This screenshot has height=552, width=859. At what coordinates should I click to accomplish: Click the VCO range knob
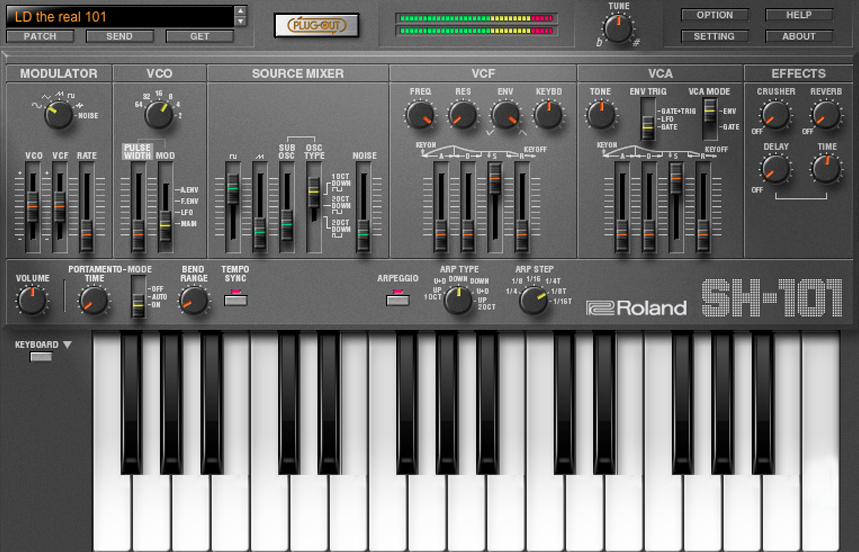[159, 114]
